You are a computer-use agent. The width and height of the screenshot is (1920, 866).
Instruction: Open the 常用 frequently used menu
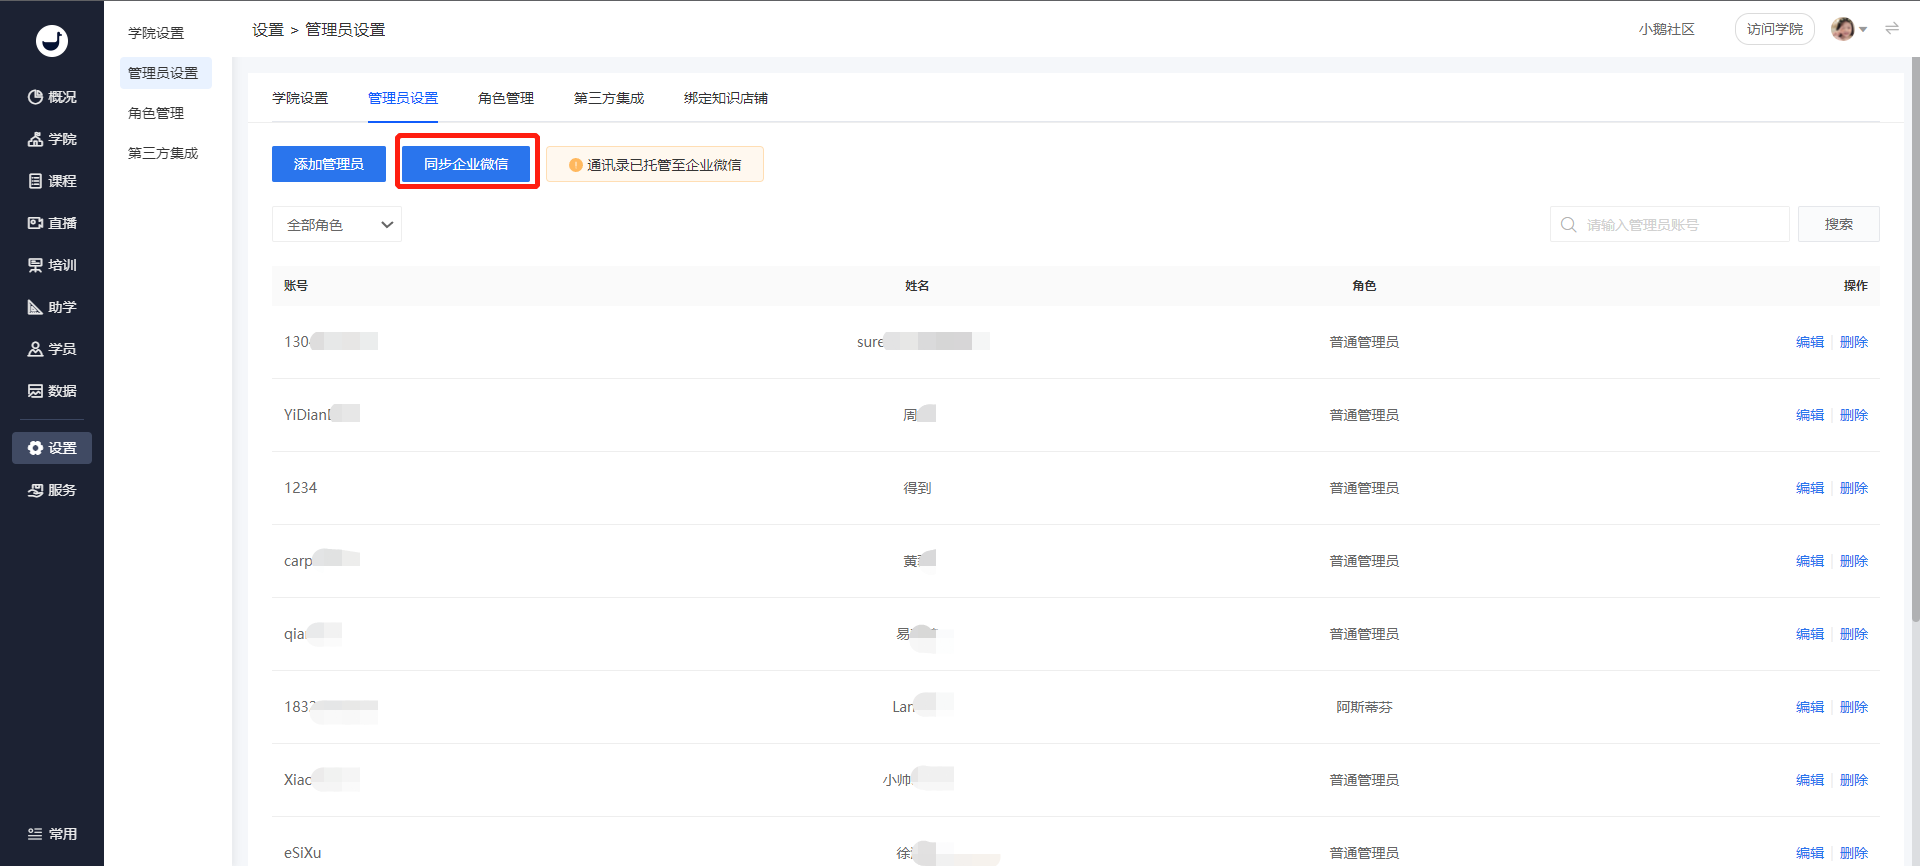(52, 834)
